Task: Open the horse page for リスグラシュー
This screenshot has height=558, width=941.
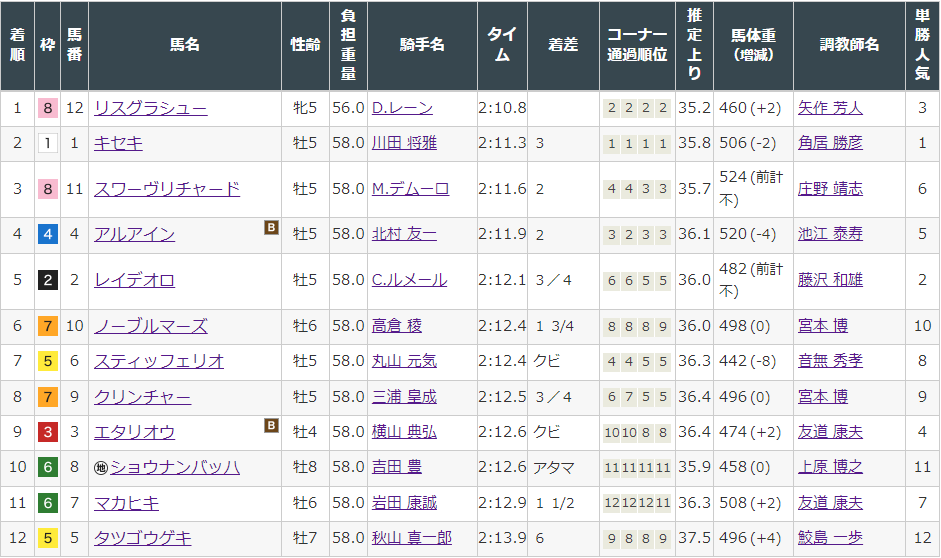Action: [151, 109]
